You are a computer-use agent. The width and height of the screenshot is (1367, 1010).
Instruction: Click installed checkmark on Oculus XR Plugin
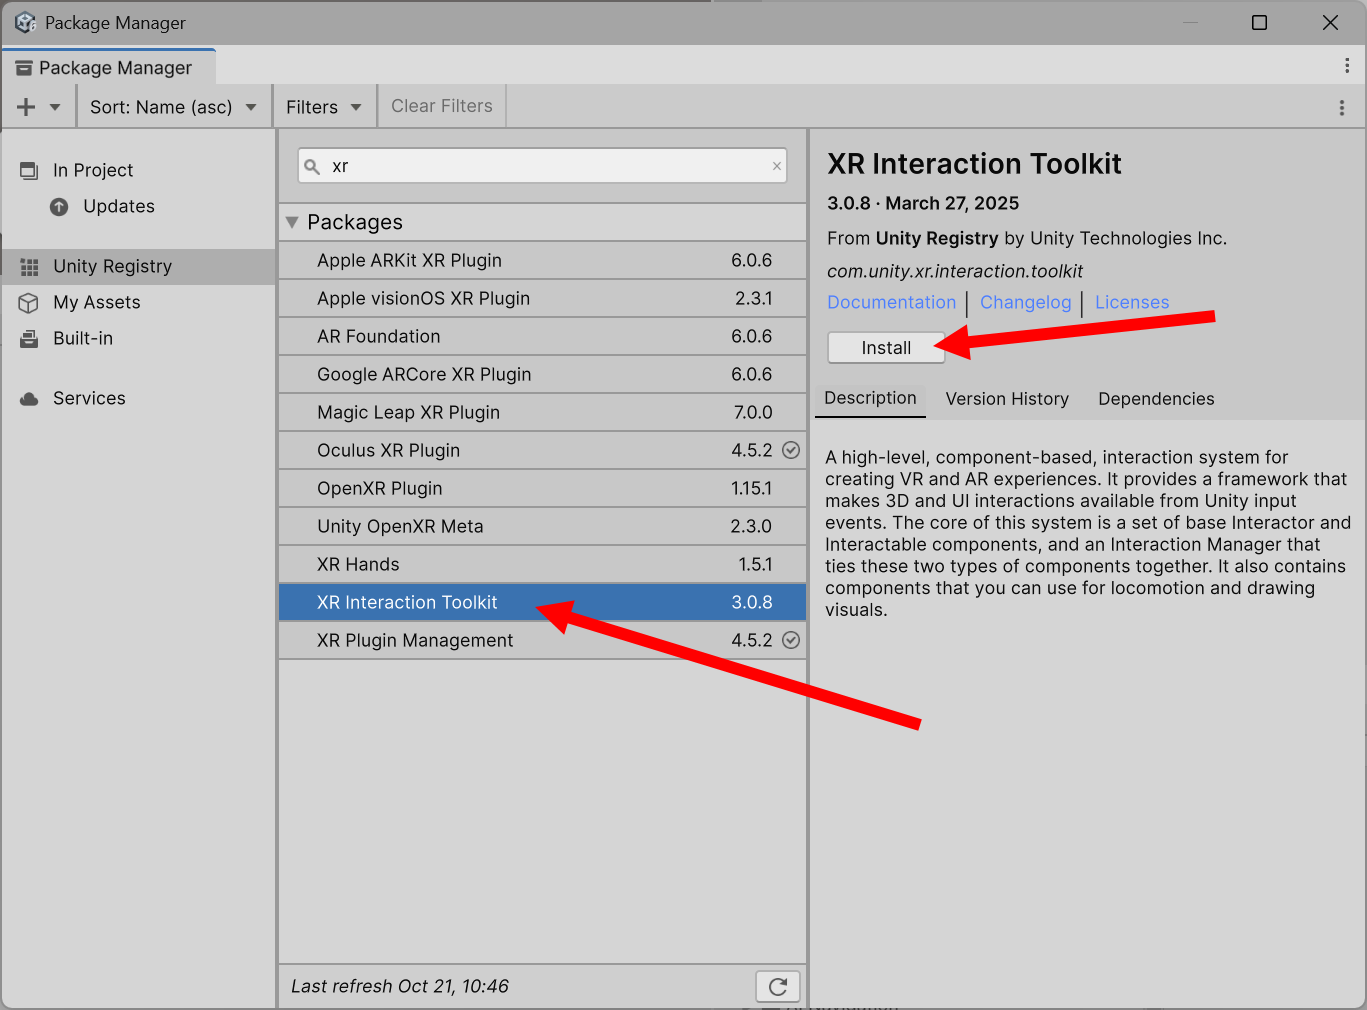click(791, 450)
